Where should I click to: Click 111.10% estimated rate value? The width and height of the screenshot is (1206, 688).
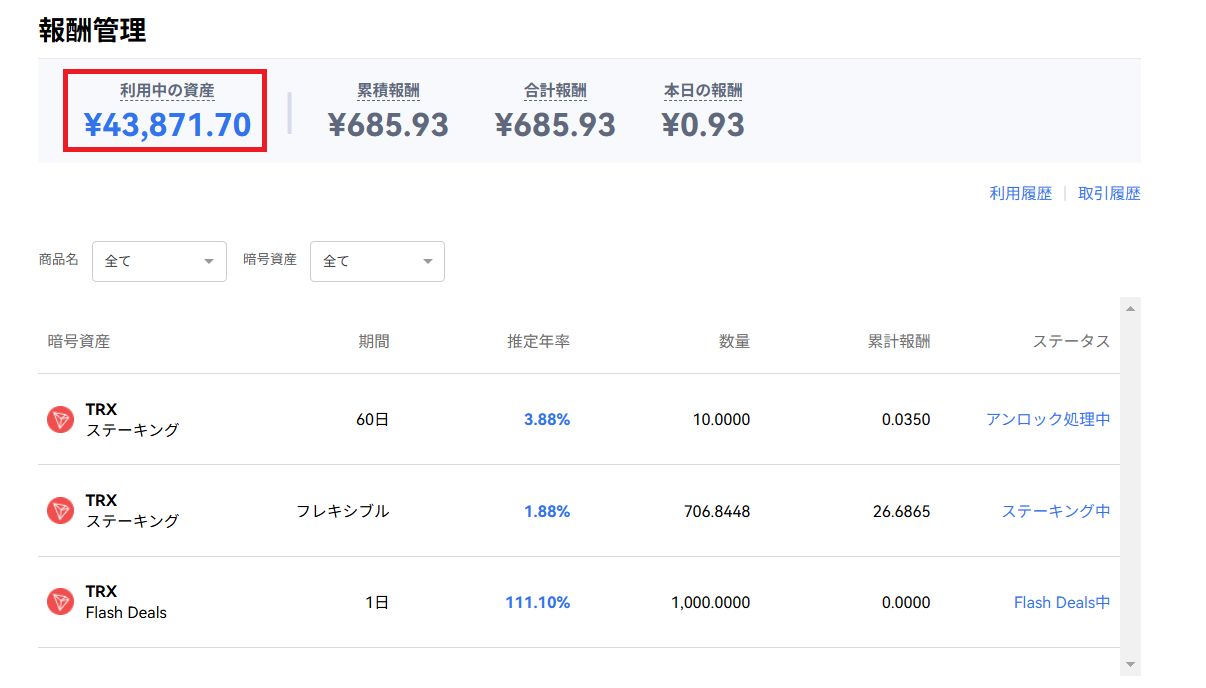point(538,602)
